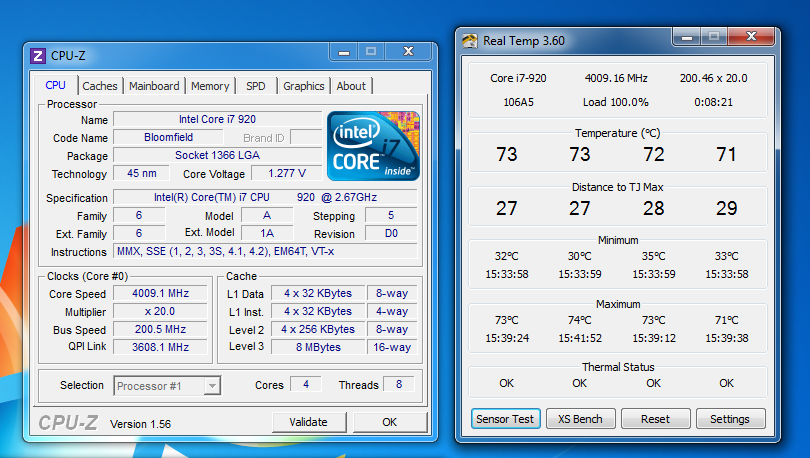Click the Validate button in CPU-Z
The height and width of the screenshot is (458, 810).
point(308,422)
